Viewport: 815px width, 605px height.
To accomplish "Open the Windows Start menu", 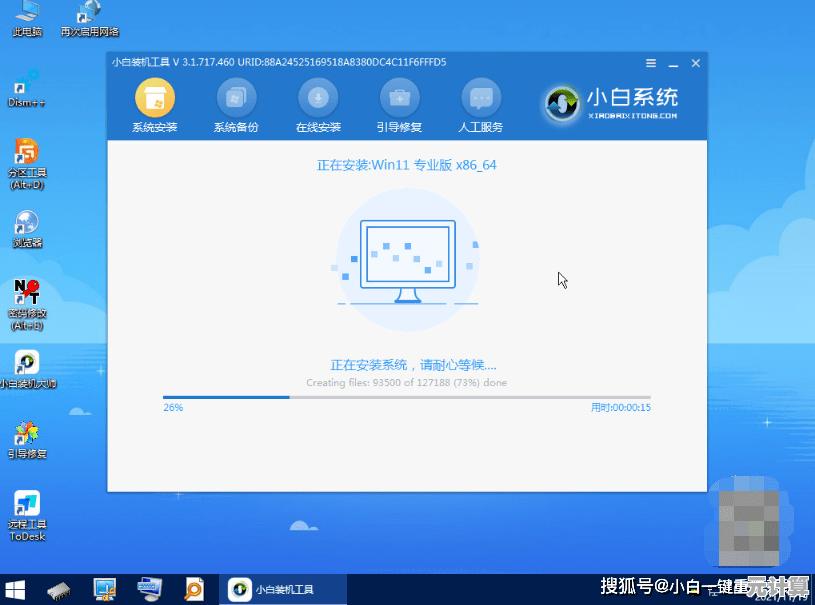I will pos(15,589).
